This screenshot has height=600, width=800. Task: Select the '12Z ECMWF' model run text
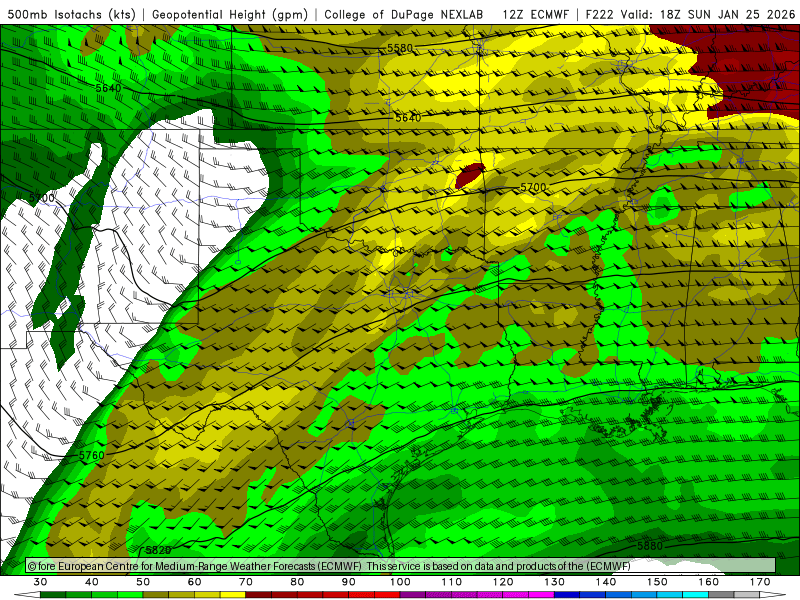(x=535, y=14)
